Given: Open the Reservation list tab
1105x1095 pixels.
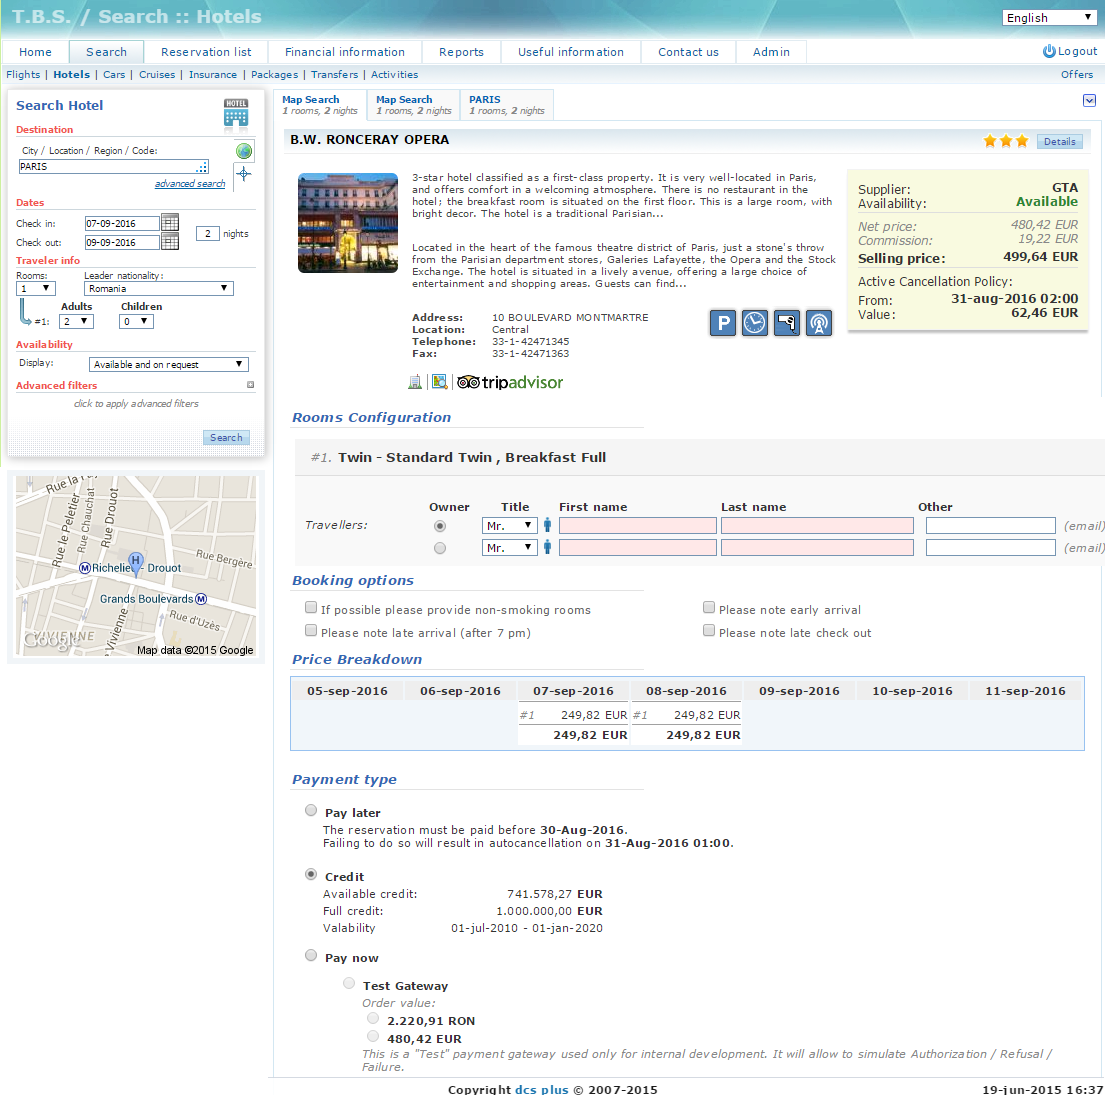Looking at the screenshot, I should click(206, 52).
